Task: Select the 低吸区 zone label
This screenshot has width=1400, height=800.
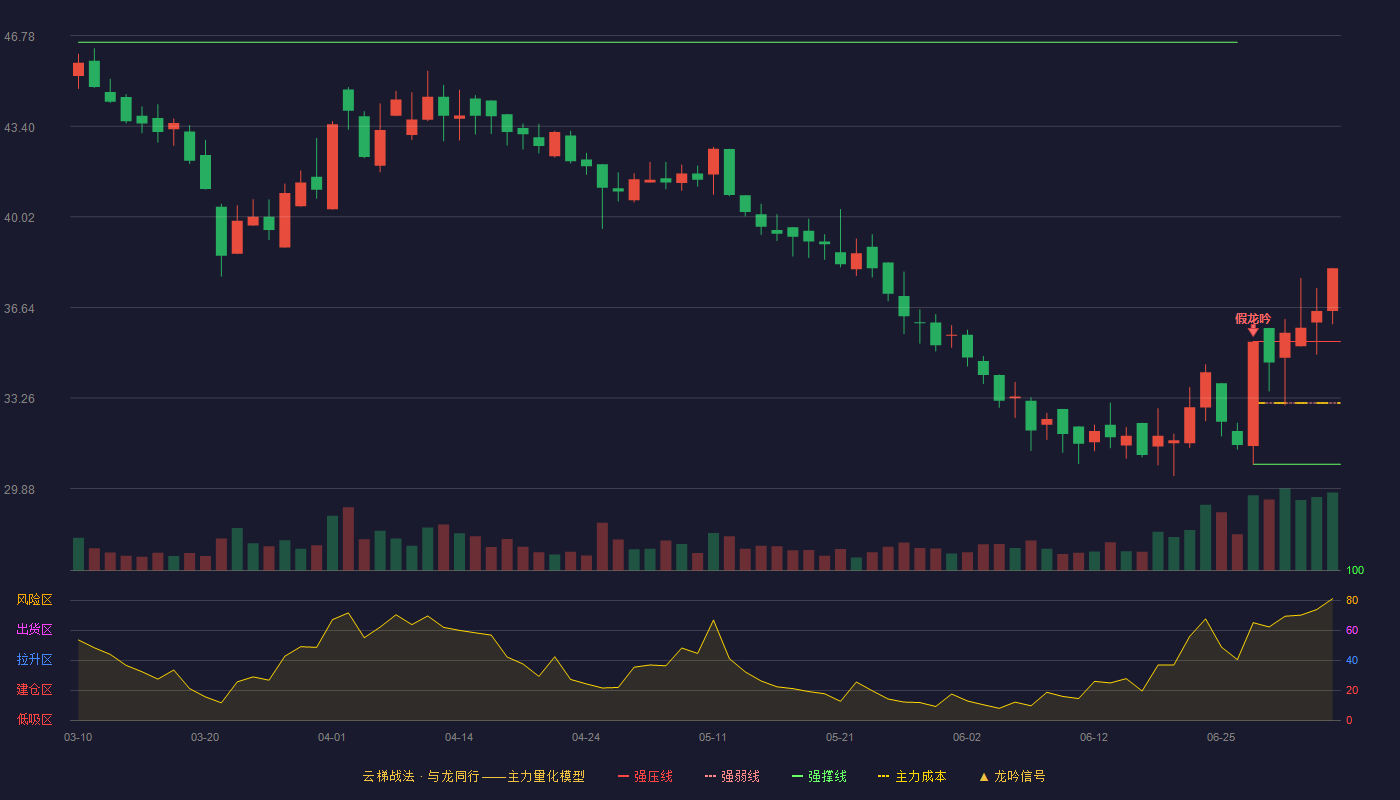Action: 34,720
